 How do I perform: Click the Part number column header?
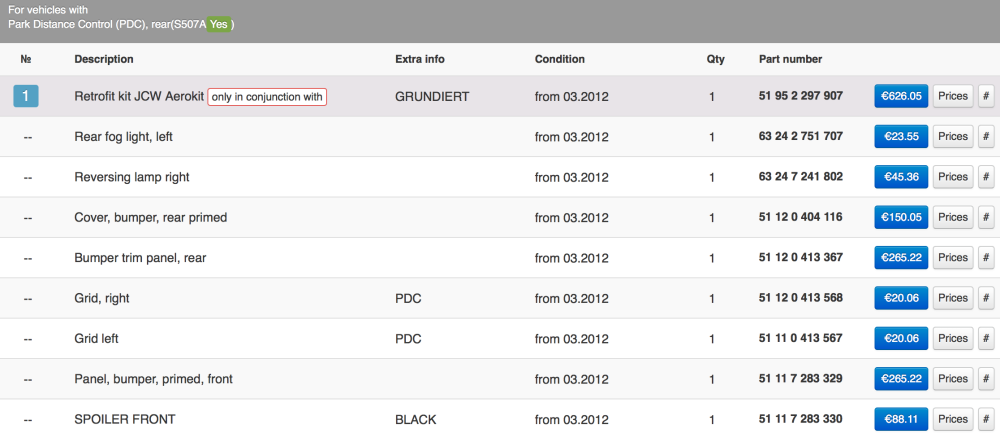tap(790, 59)
